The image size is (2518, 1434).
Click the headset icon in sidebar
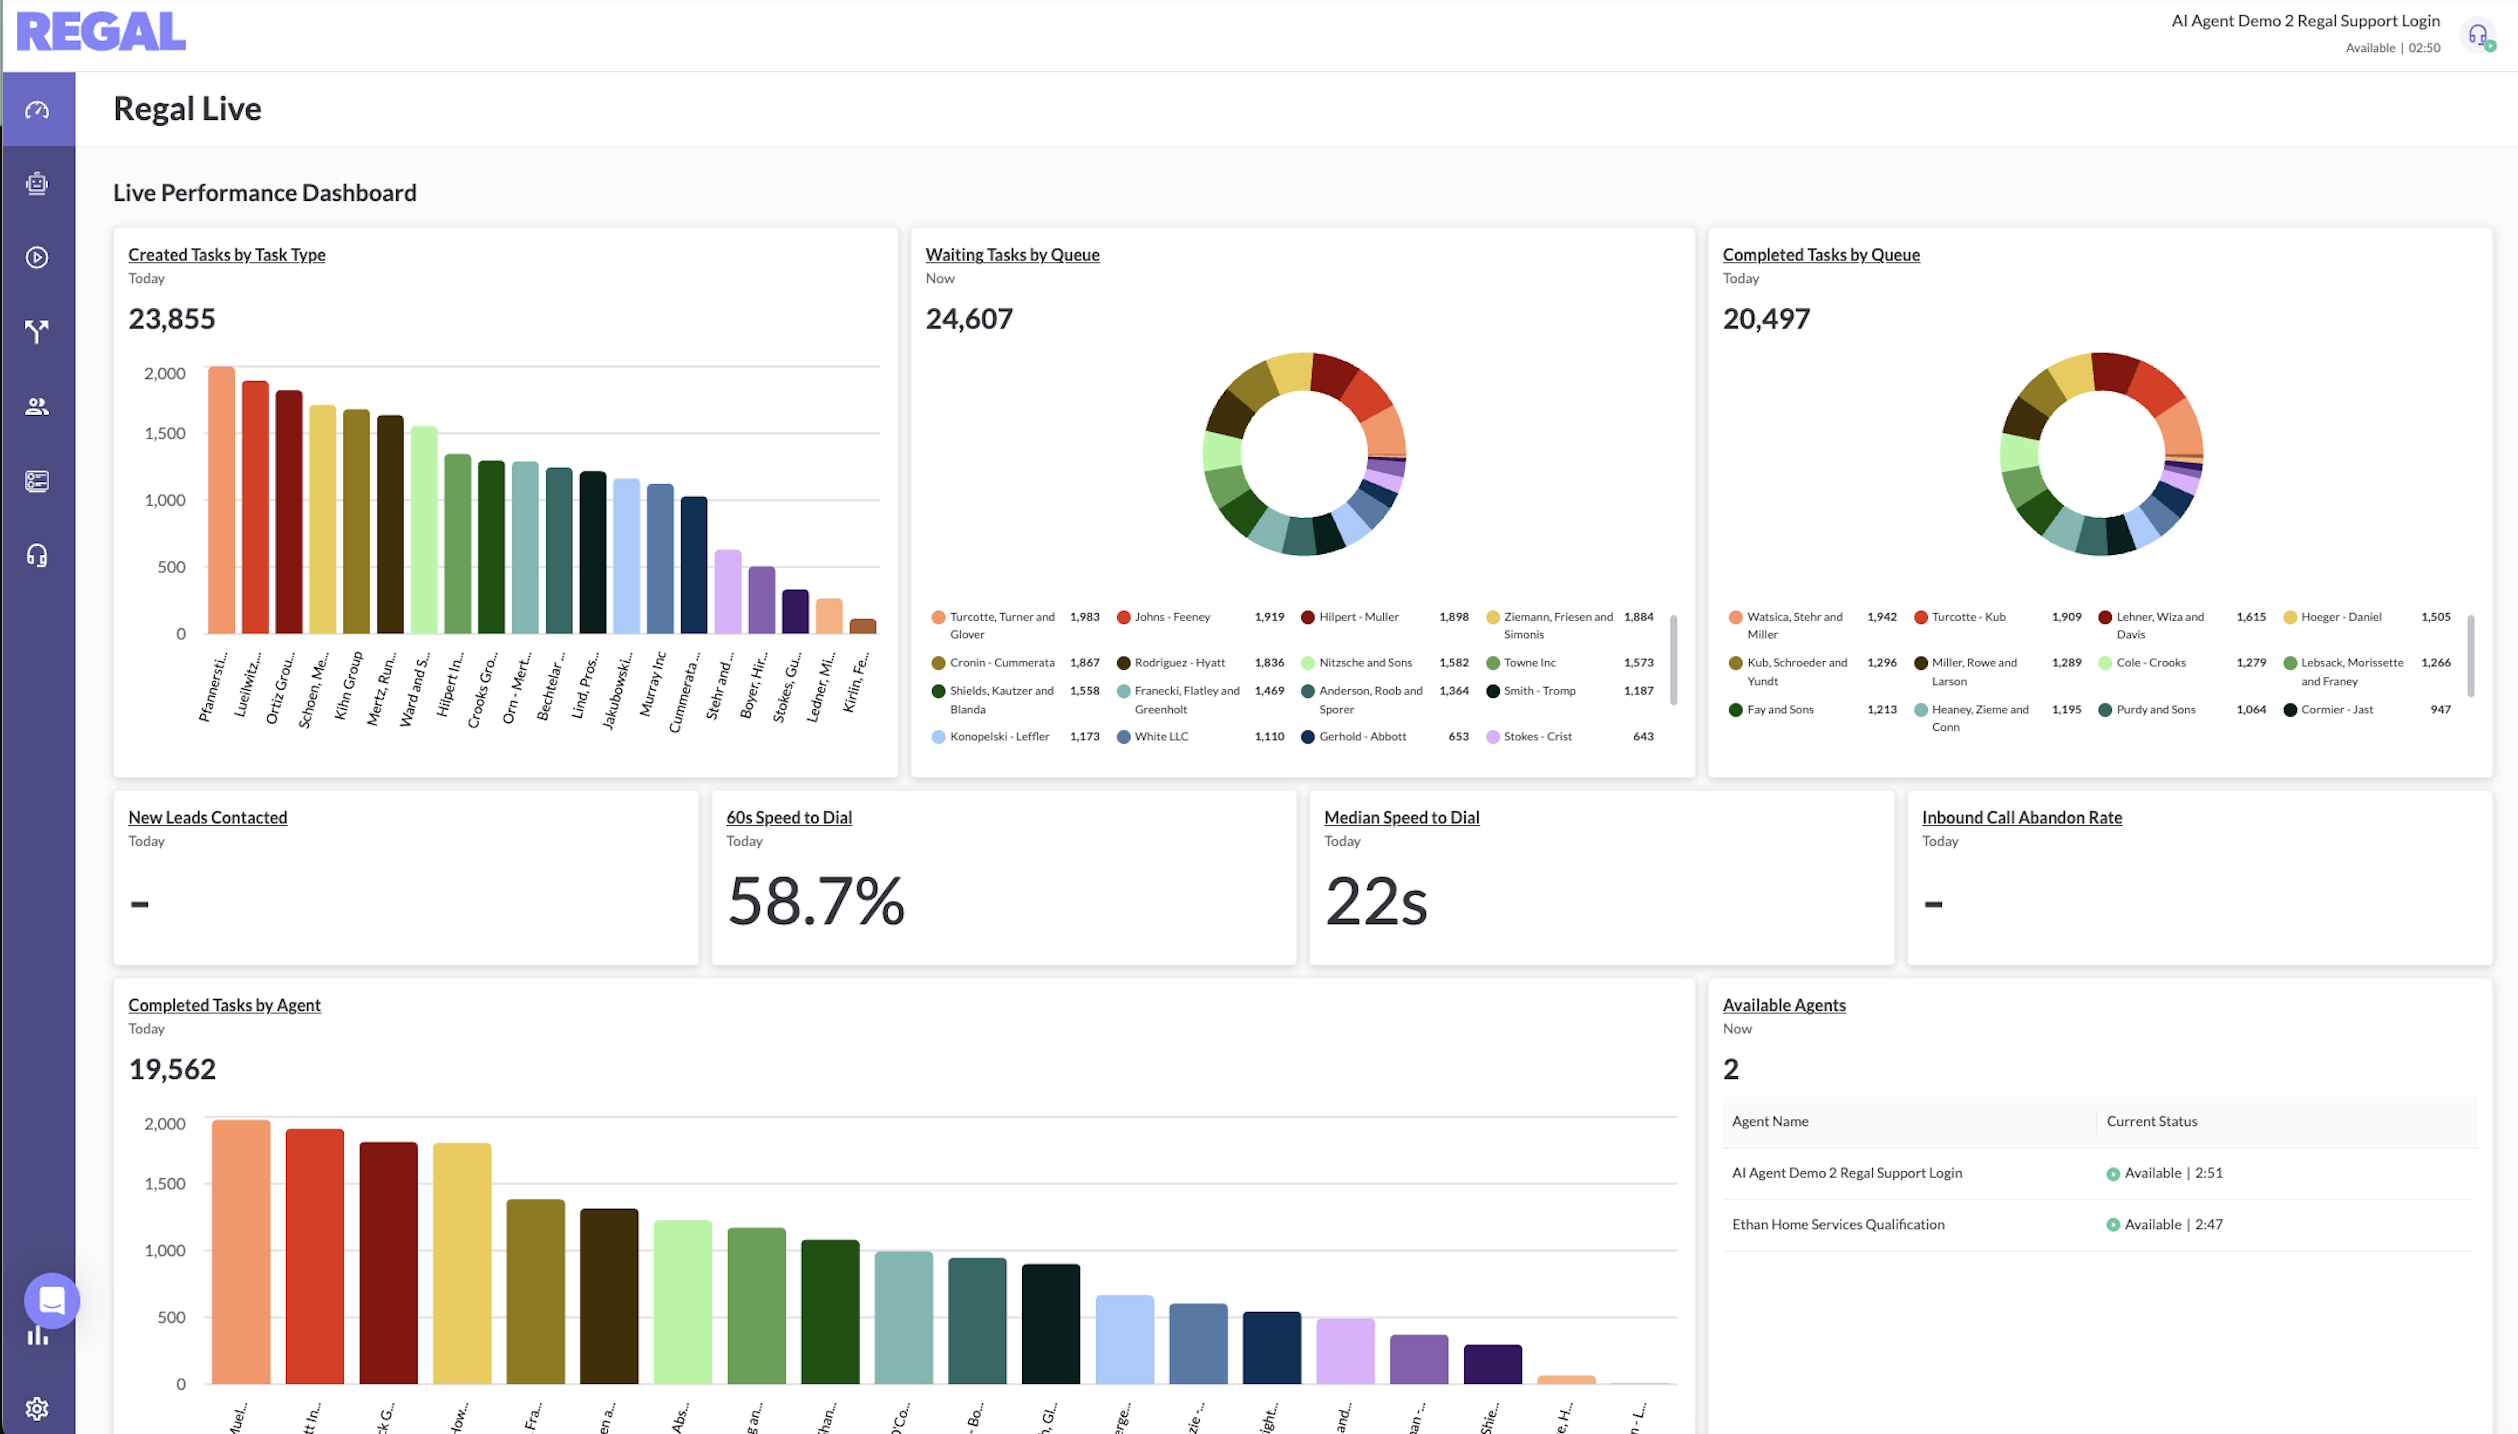coord(37,556)
